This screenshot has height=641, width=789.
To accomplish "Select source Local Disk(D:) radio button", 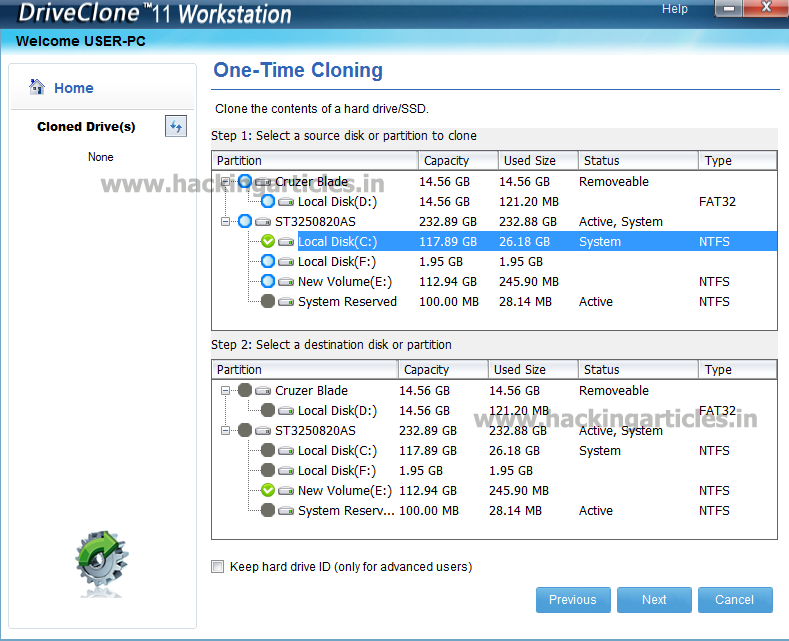I will tap(268, 201).
